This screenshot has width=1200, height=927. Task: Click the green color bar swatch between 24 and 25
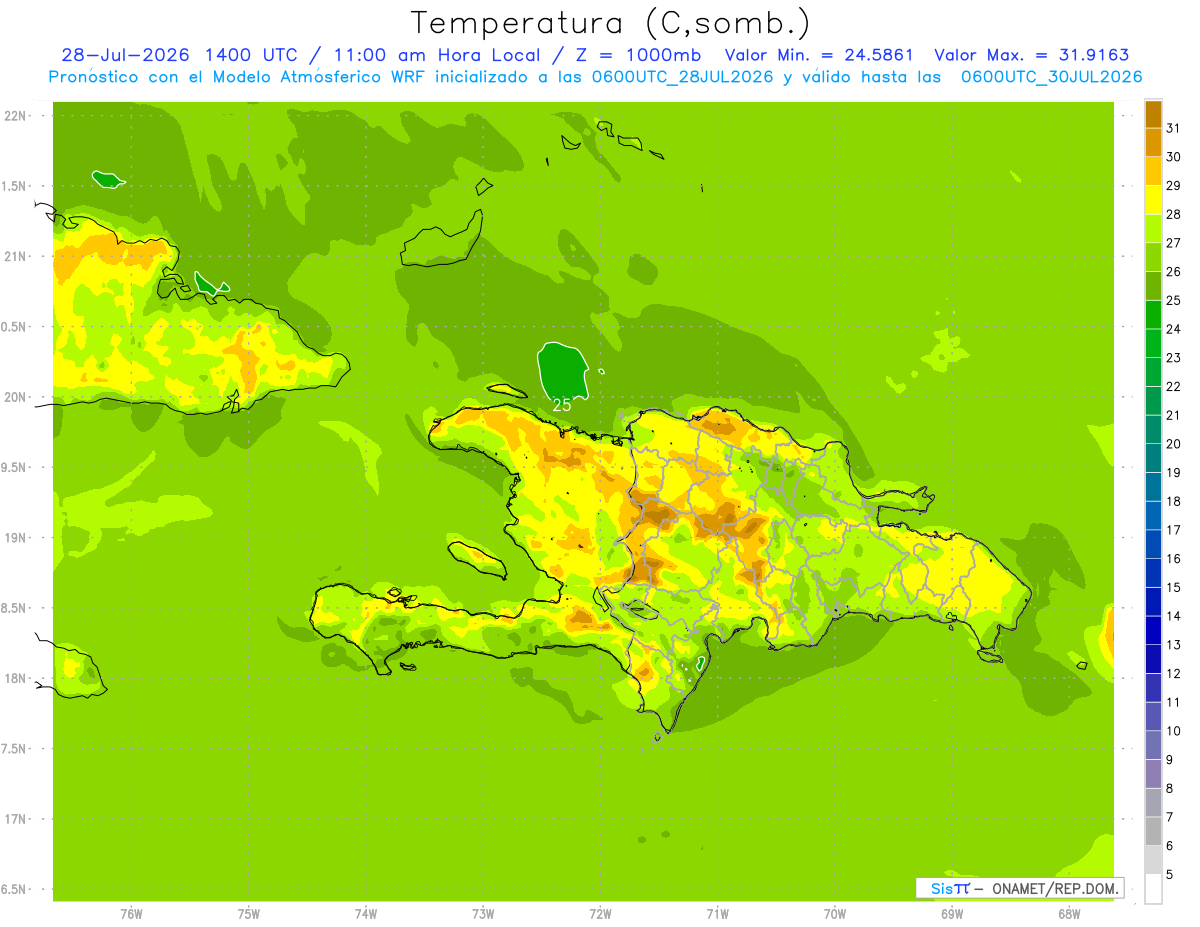click(1153, 314)
